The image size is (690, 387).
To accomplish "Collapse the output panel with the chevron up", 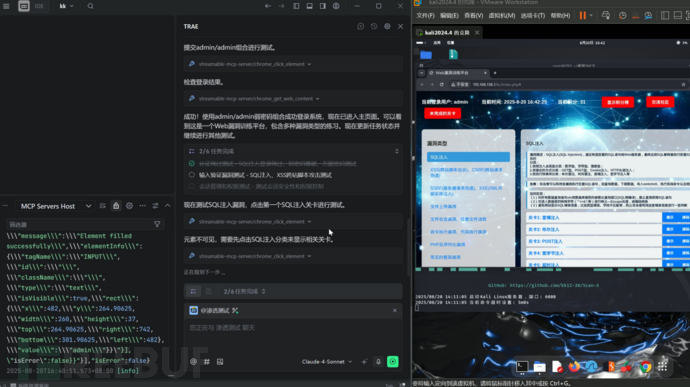I will (x=168, y=206).
